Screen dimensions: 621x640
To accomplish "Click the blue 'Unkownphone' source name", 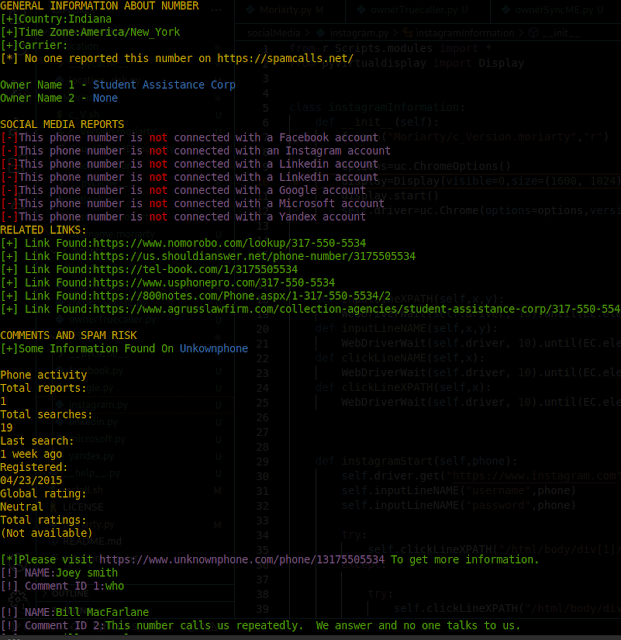I will [x=214, y=349].
